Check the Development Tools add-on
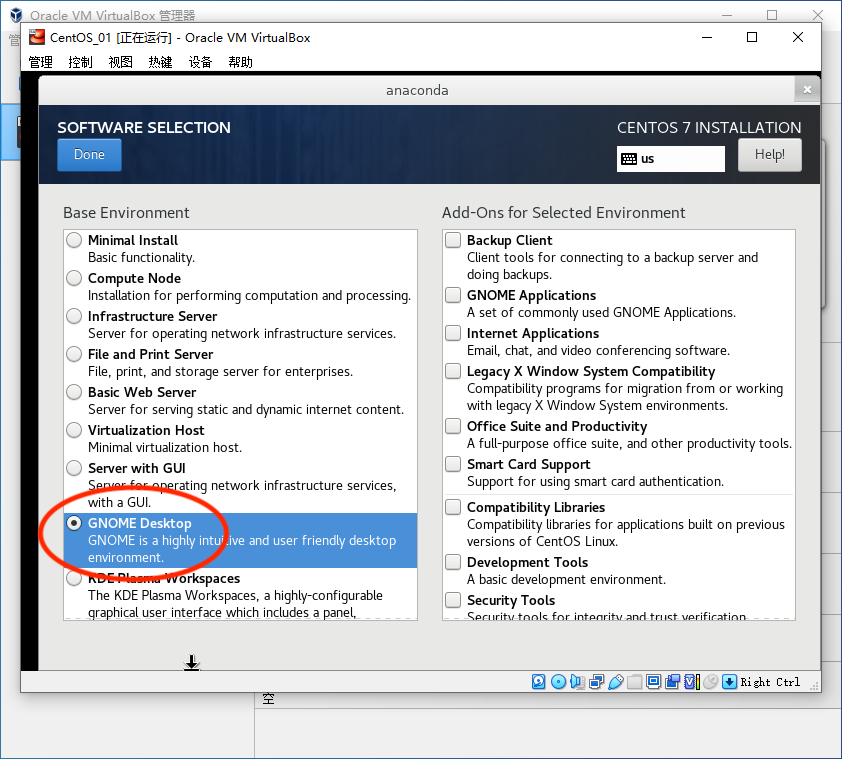Screen dimensions: 842x759 pos(453,562)
